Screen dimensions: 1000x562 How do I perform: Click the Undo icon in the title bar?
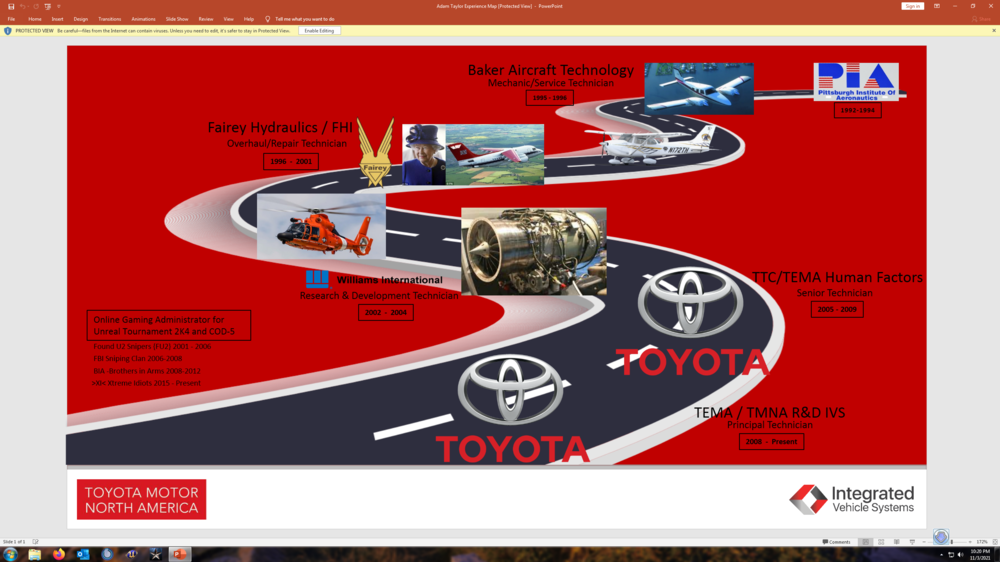(23, 6)
